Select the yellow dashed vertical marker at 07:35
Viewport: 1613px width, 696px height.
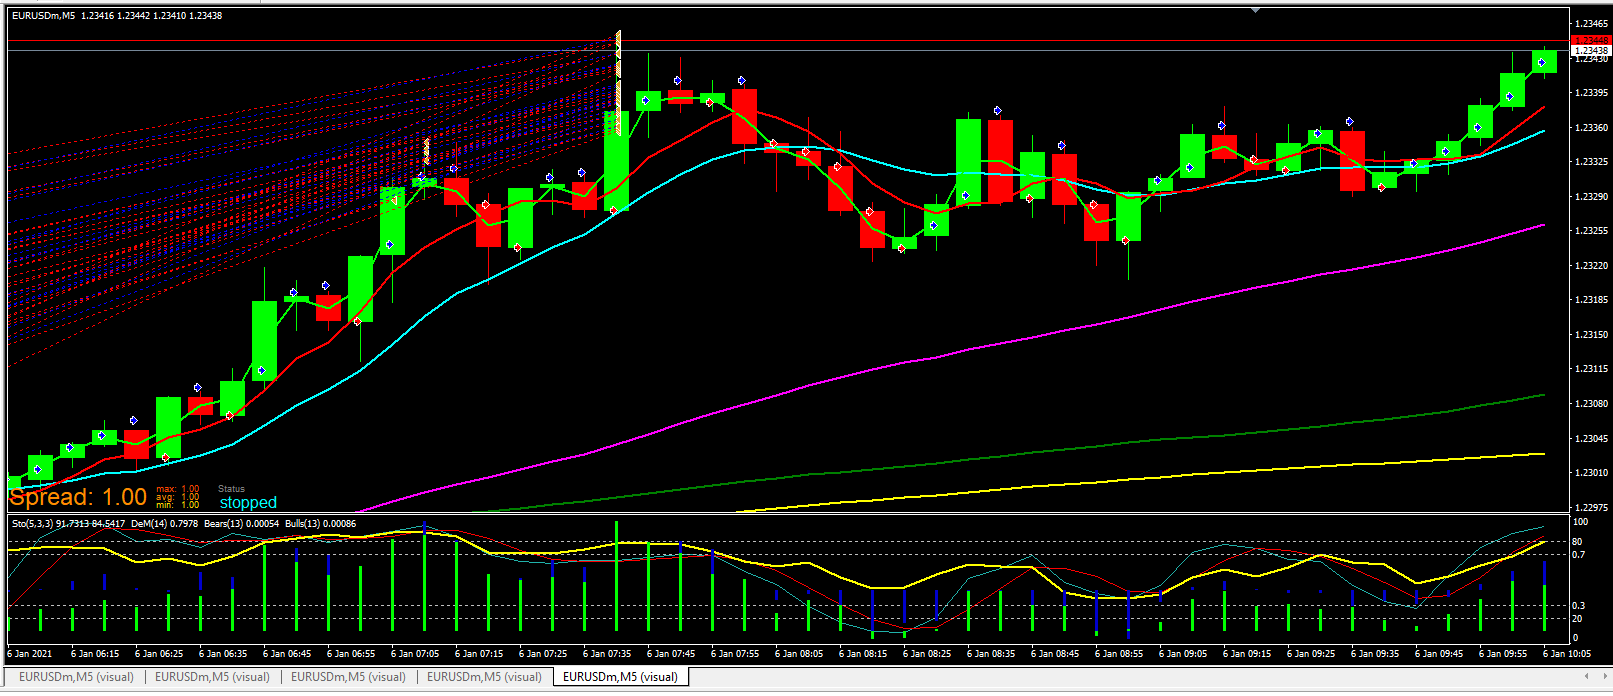(619, 82)
